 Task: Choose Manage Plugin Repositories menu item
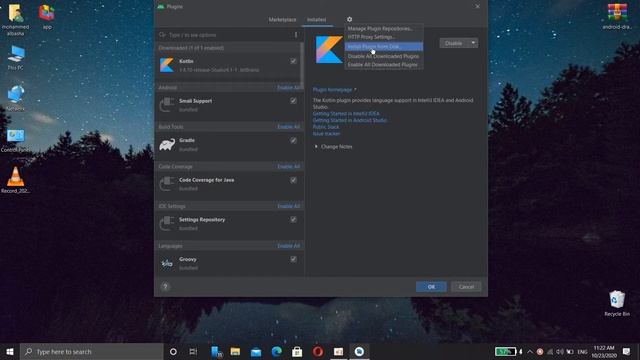pos(384,29)
